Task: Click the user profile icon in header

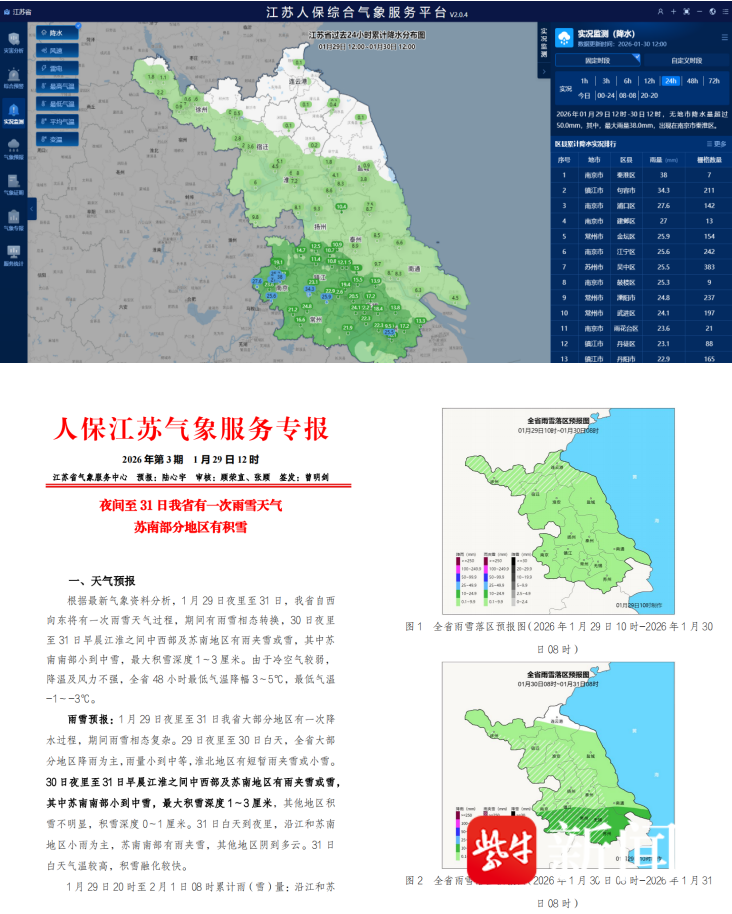Action: click(660, 11)
